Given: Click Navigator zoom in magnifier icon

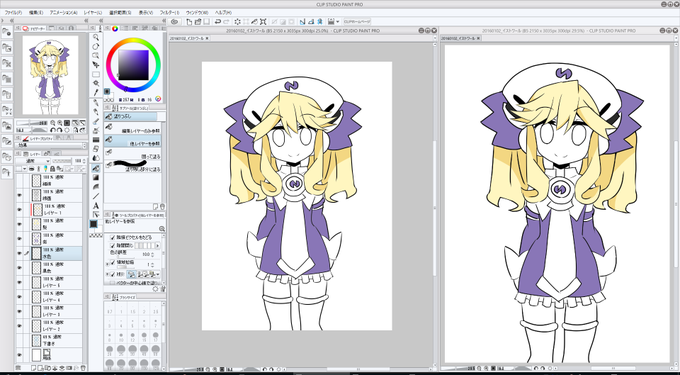Looking at the screenshot, I should [x=60, y=123].
